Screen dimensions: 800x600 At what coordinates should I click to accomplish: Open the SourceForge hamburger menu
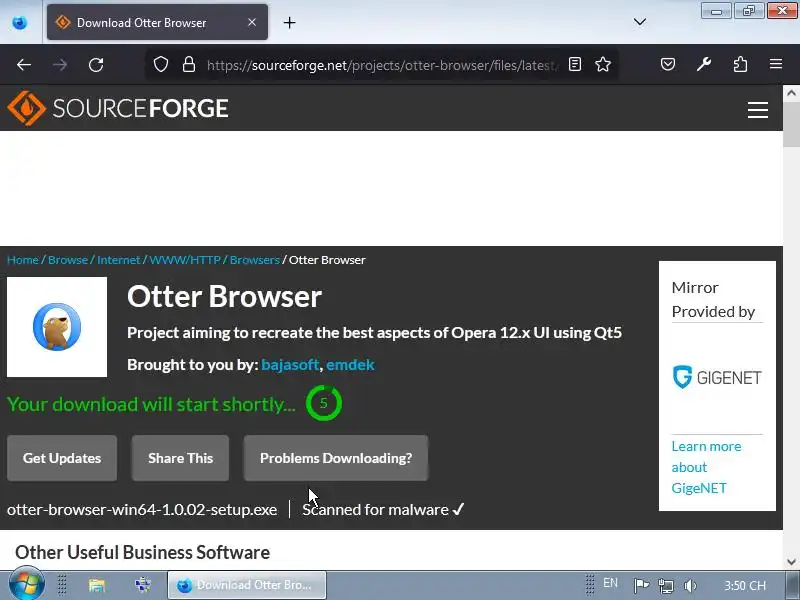tap(758, 110)
